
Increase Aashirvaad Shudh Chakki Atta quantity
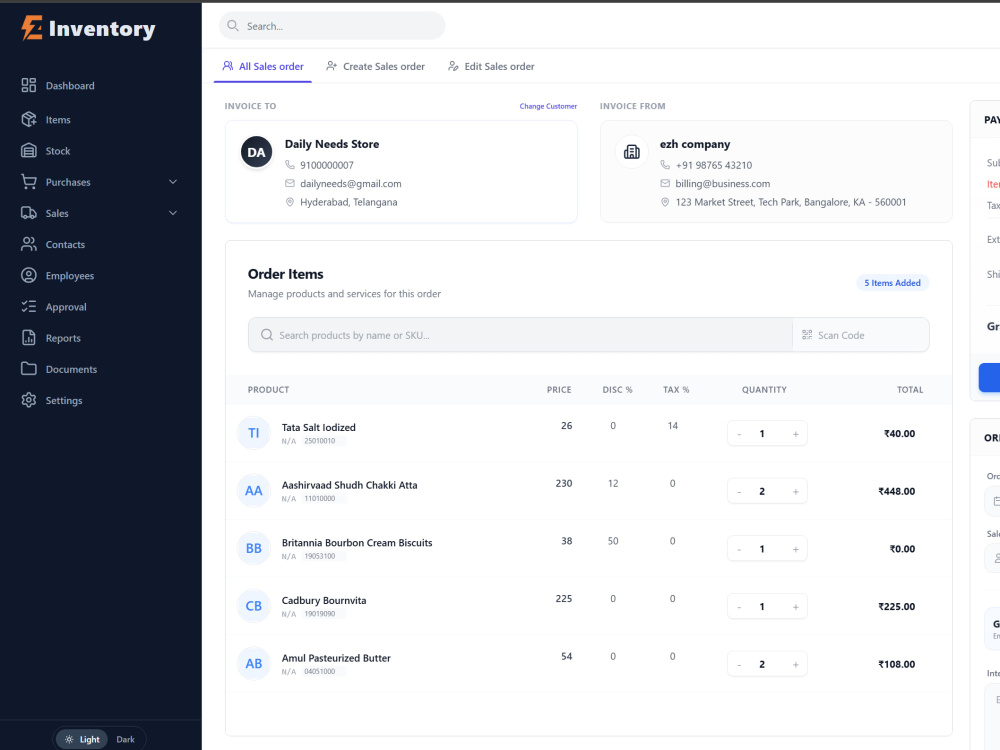click(795, 492)
